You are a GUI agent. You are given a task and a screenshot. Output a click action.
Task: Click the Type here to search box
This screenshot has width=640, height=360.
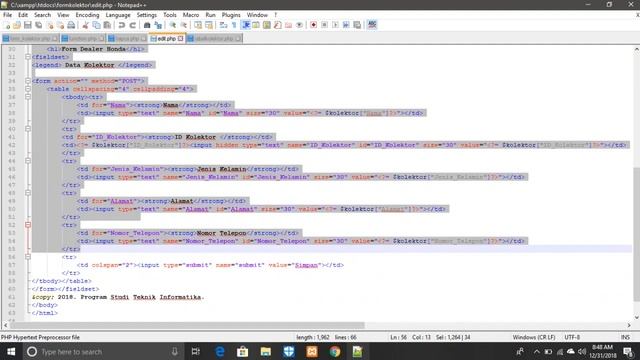[102, 351]
